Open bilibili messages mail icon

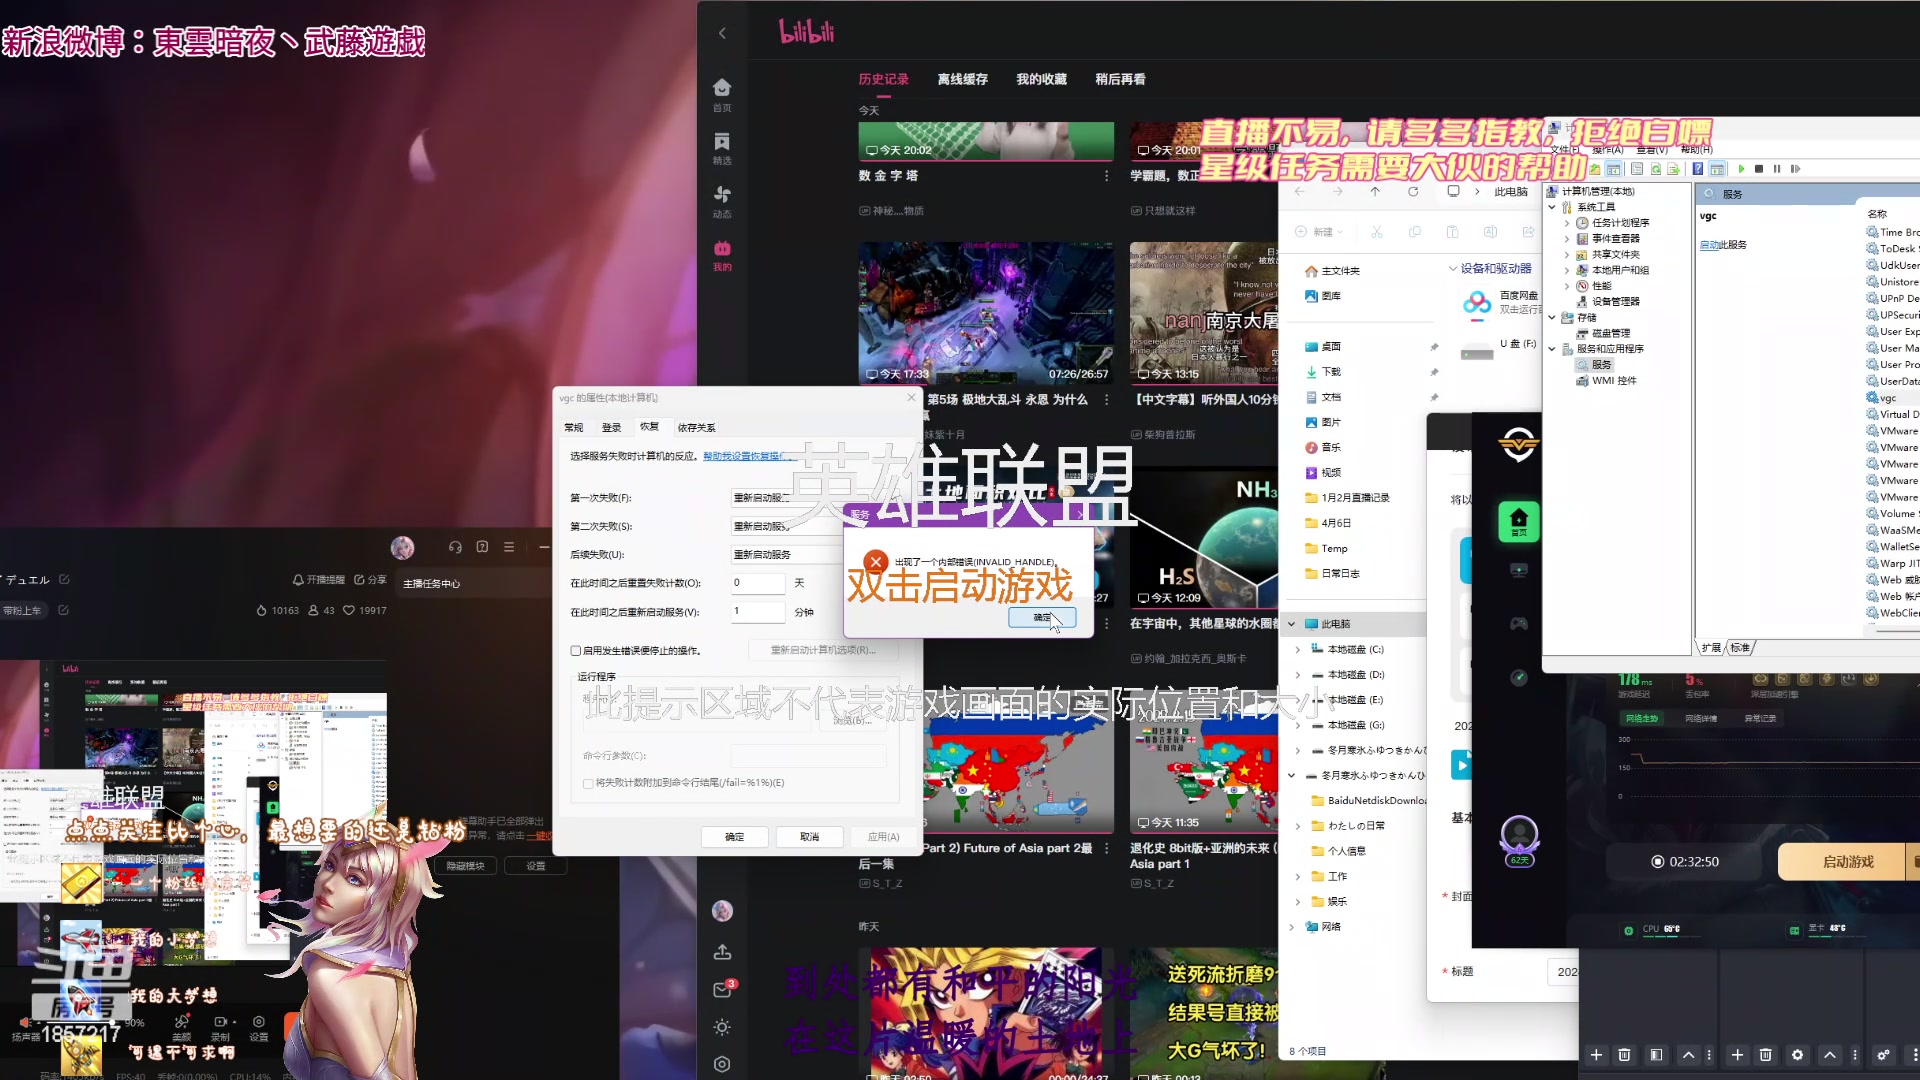pos(722,990)
